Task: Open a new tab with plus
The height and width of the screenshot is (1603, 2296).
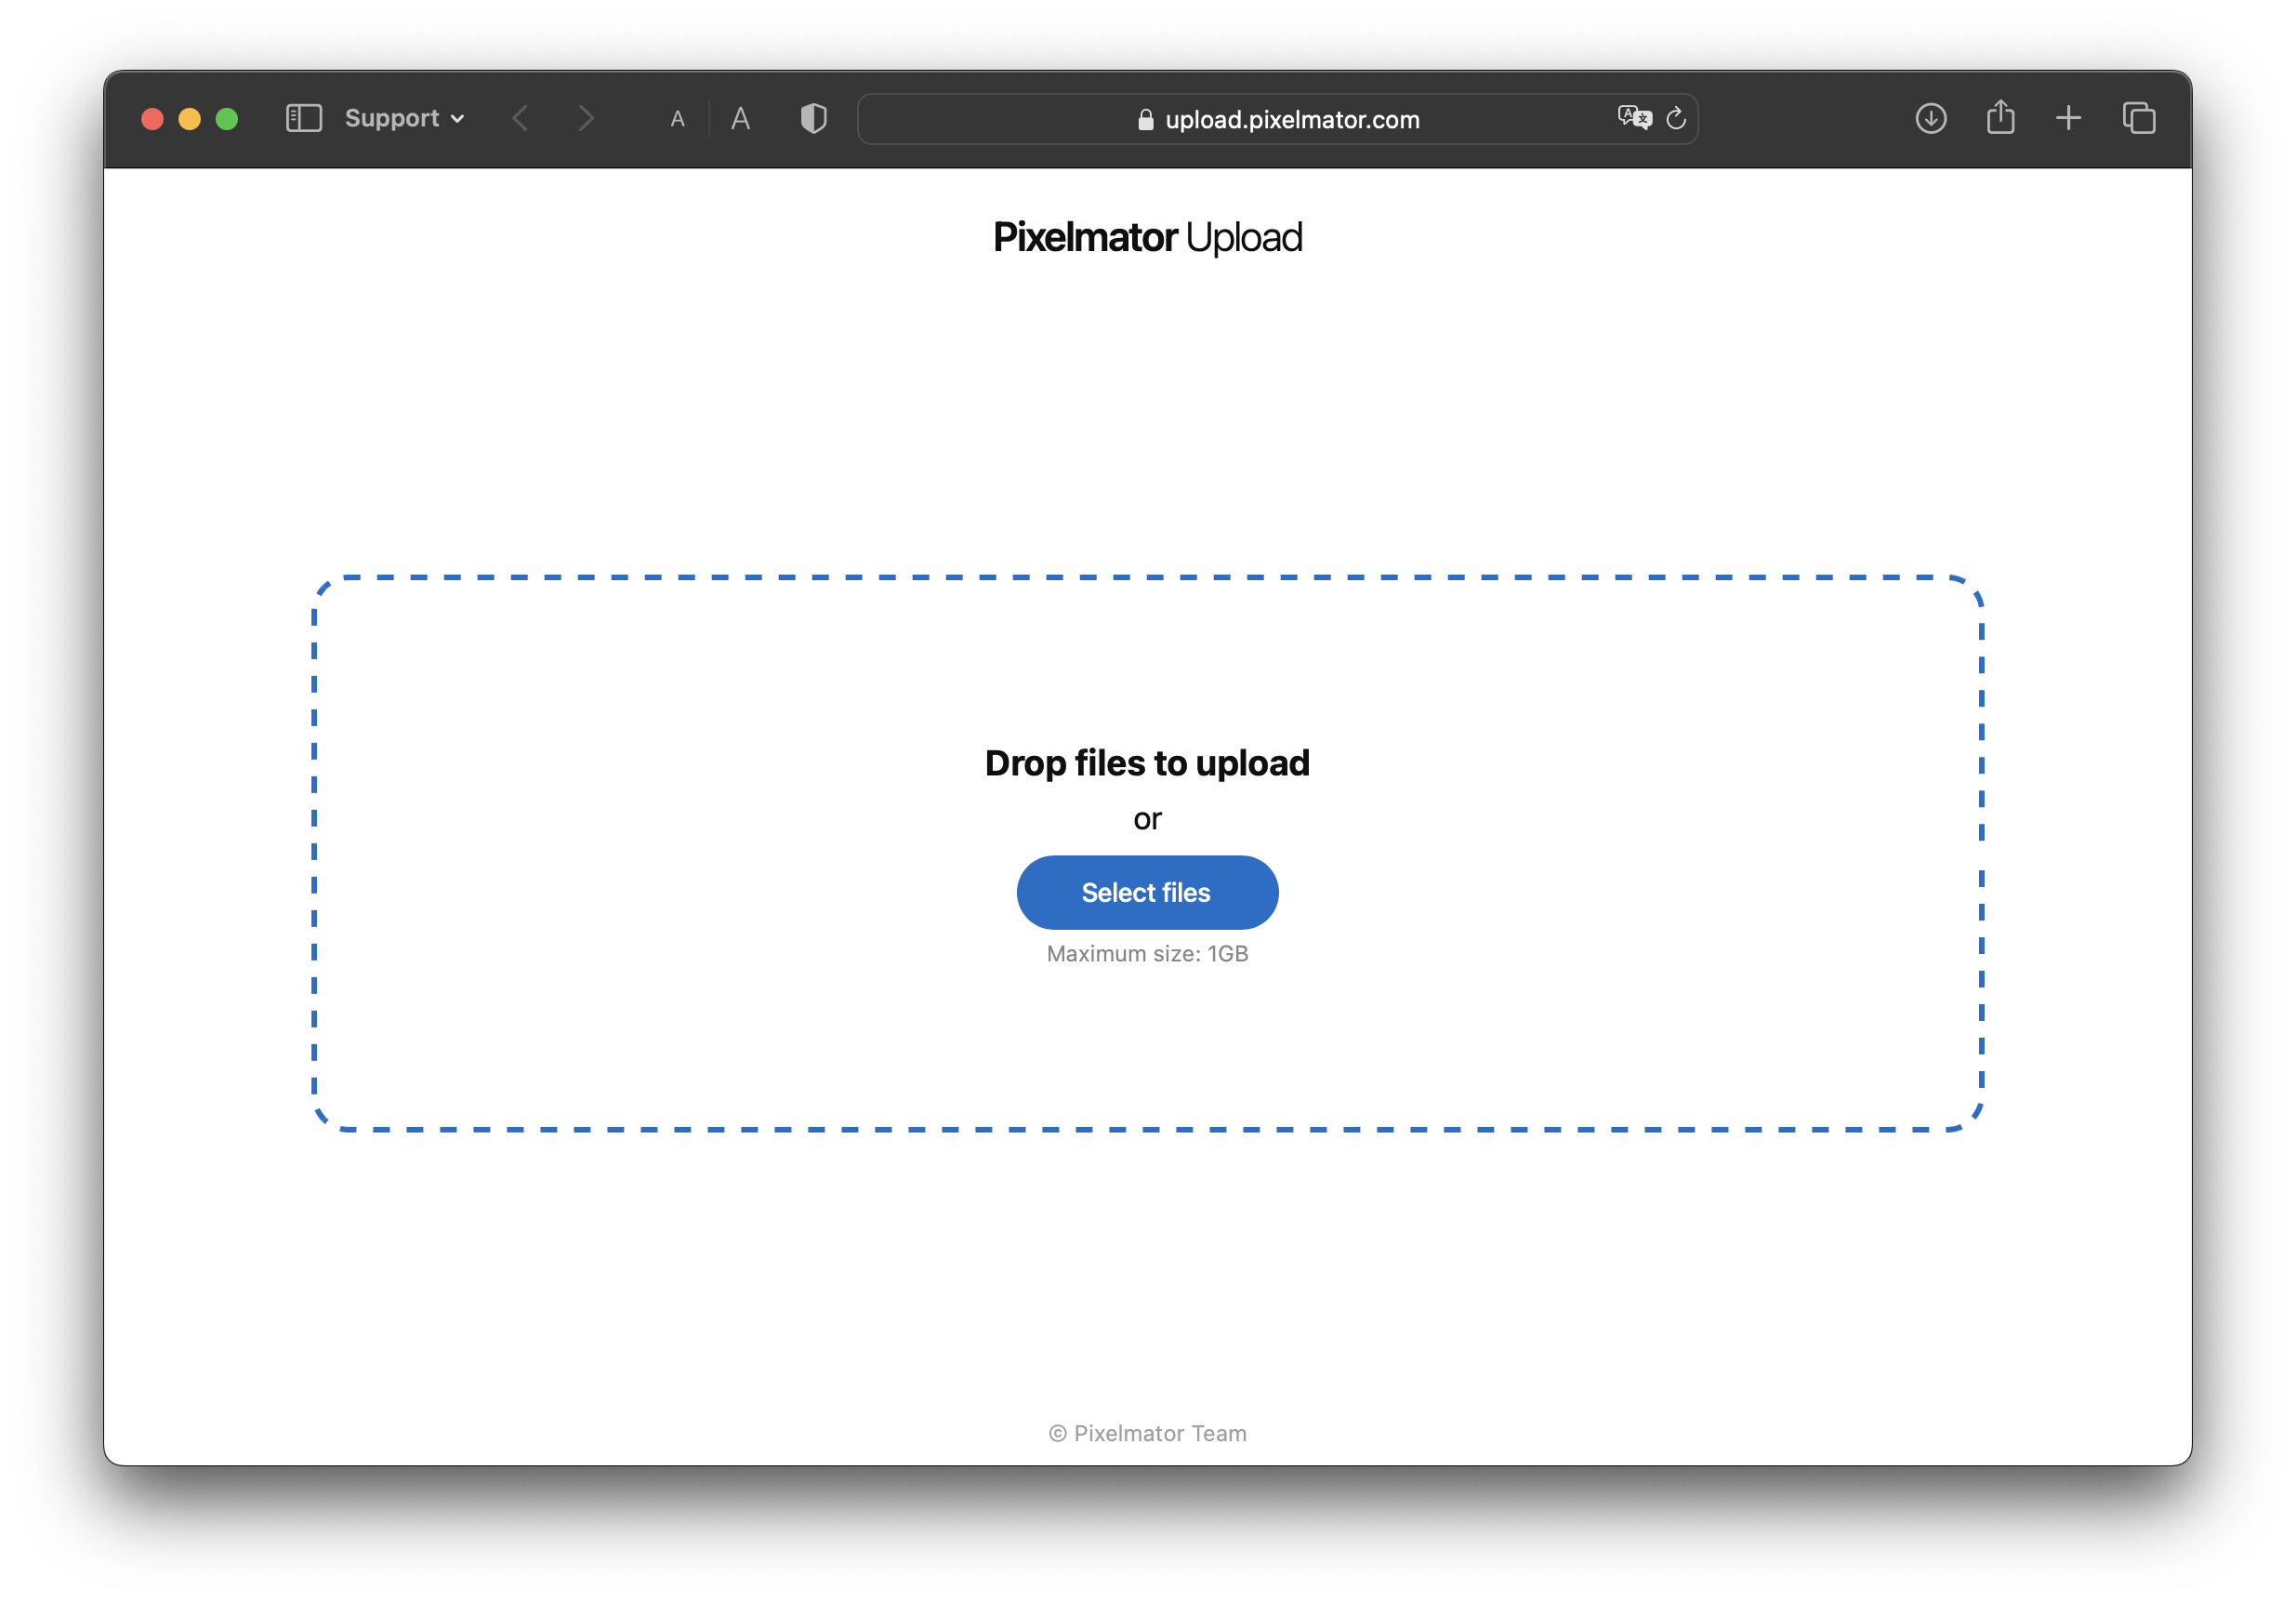Action: point(2068,119)
